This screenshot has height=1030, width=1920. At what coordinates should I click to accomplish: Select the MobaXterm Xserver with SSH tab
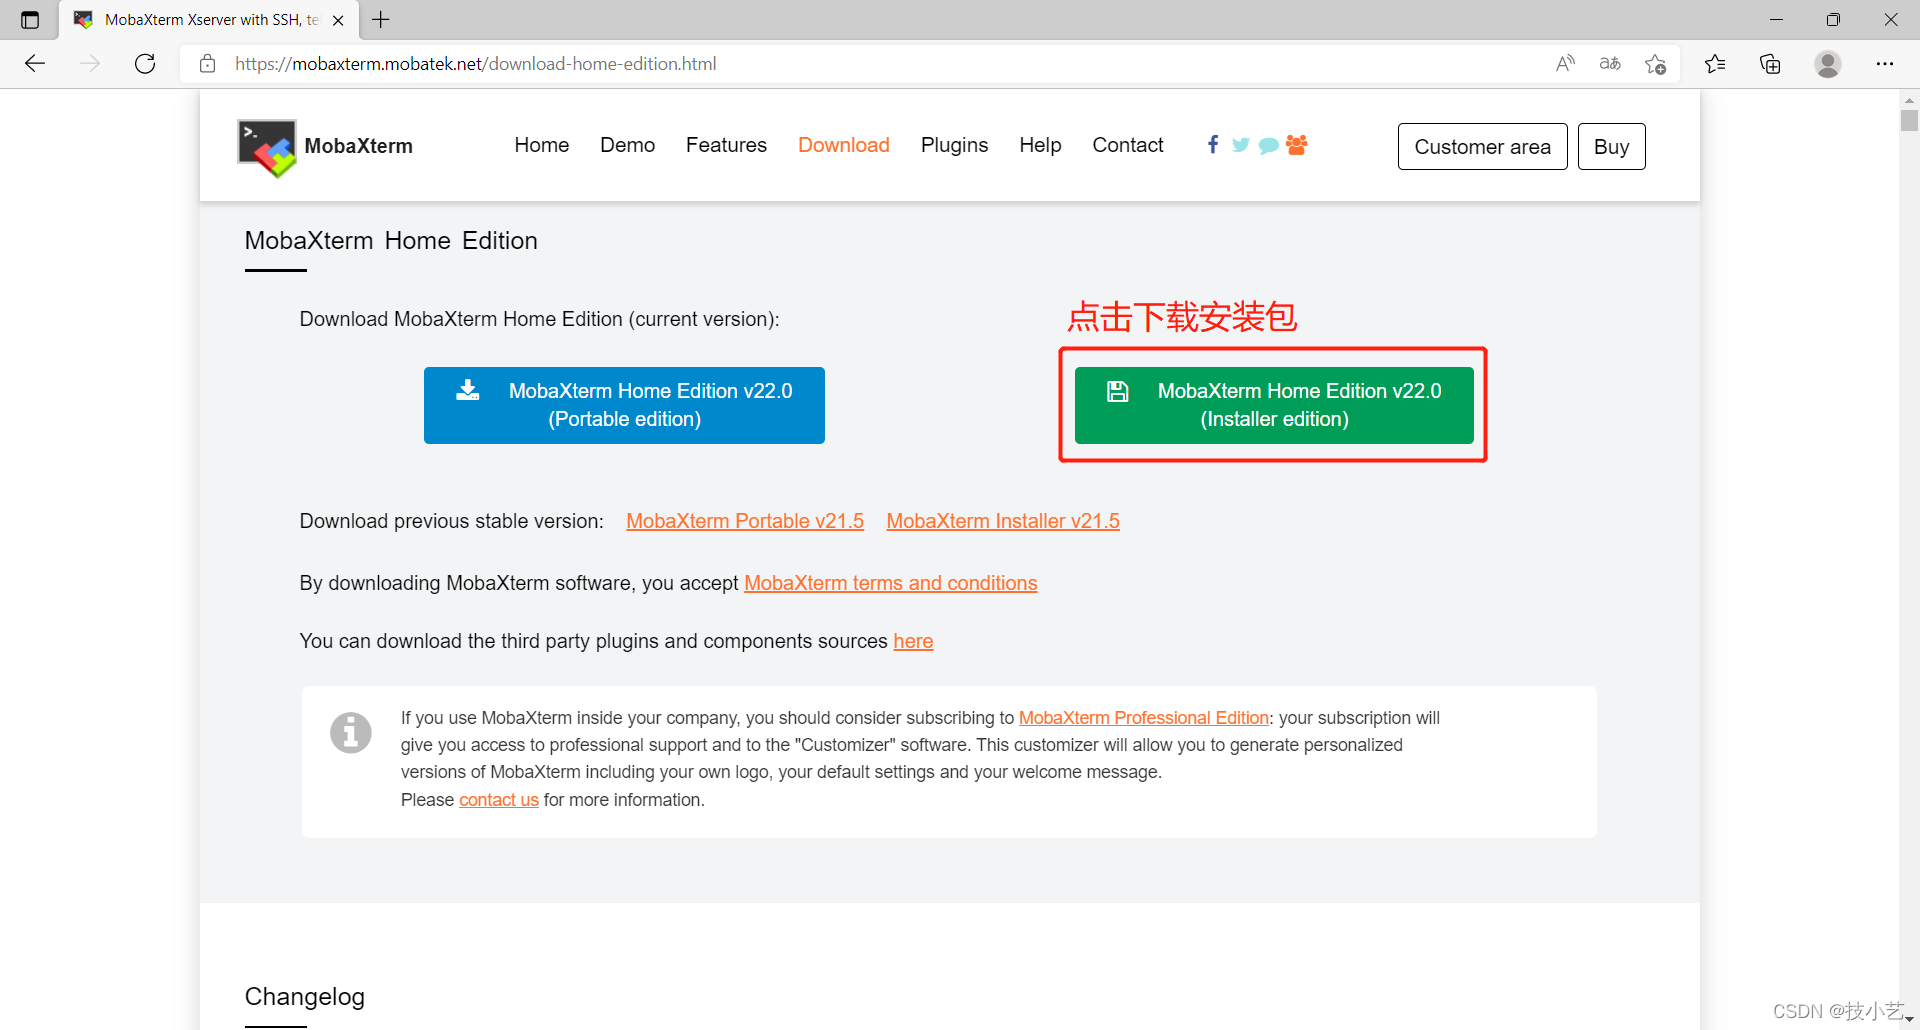pyautogui.click(x=208, y=20)
